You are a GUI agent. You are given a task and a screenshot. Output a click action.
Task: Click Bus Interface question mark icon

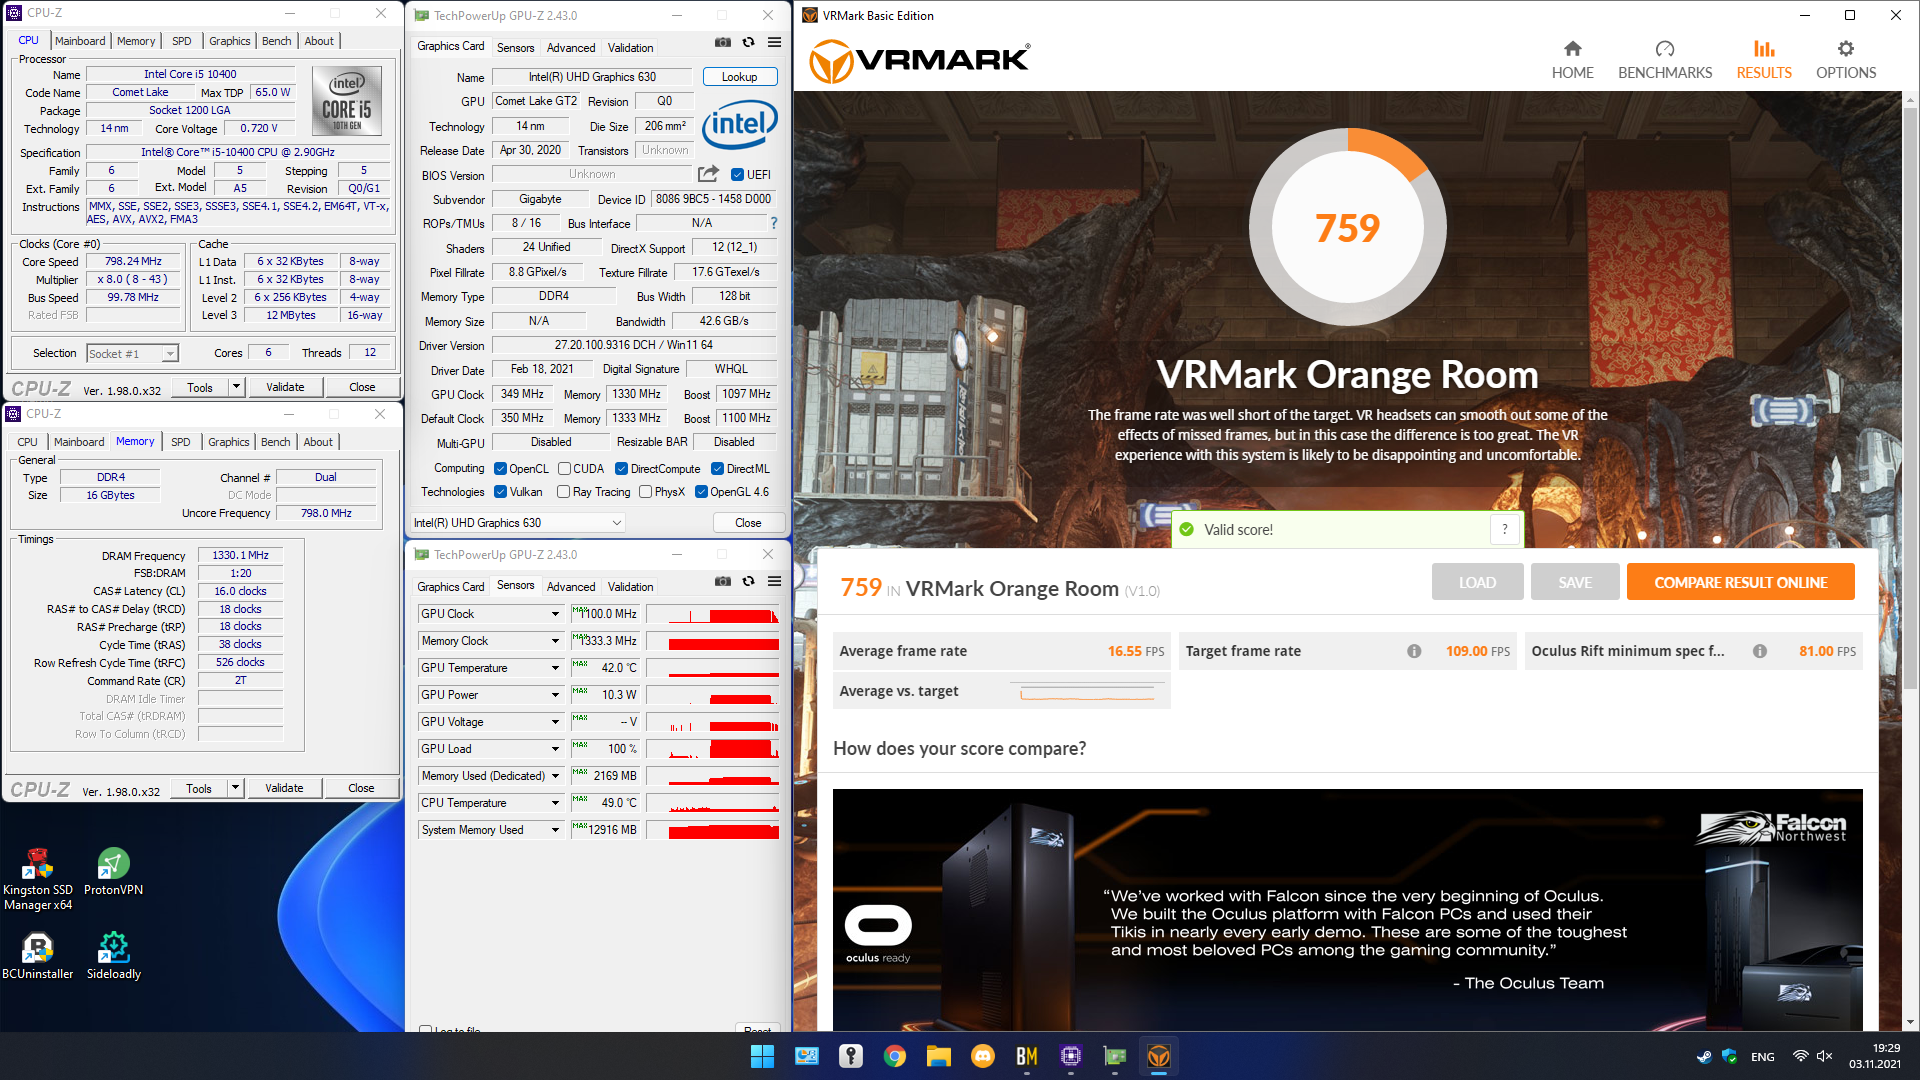pos(773,223)
